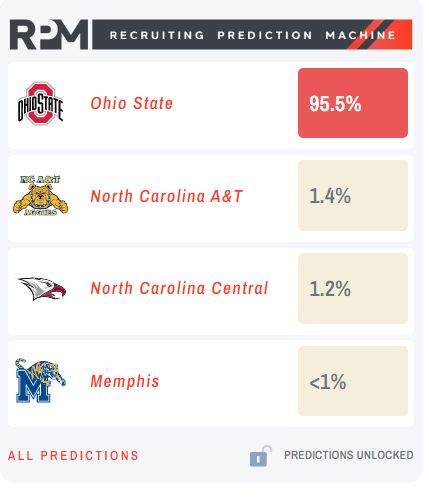Viewport: 429px width, 503px height.
Task: Click the Memphis Tigers logo
Action: (x=40, y=381)
